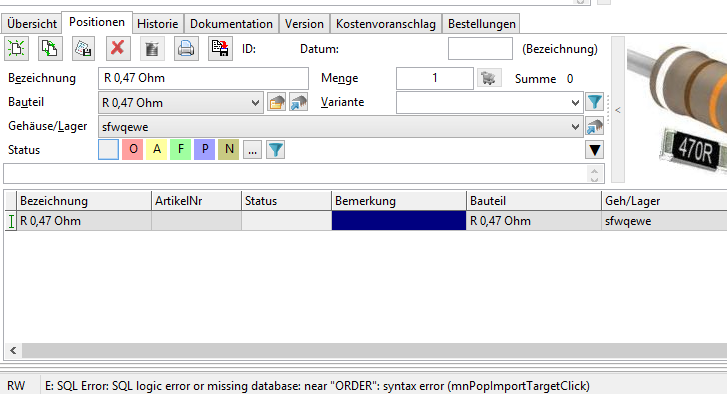Open the Bestellungen tab
Viewport: 727px width, 394px height.
click(x=482, y=24)
